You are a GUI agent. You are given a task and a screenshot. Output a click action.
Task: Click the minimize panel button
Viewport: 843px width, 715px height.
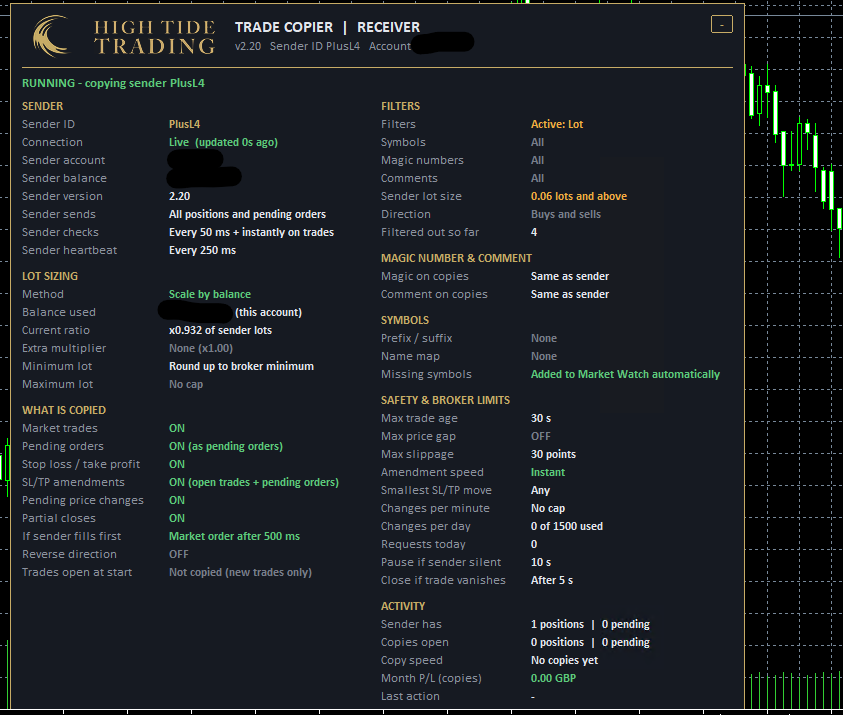[721, 24]
